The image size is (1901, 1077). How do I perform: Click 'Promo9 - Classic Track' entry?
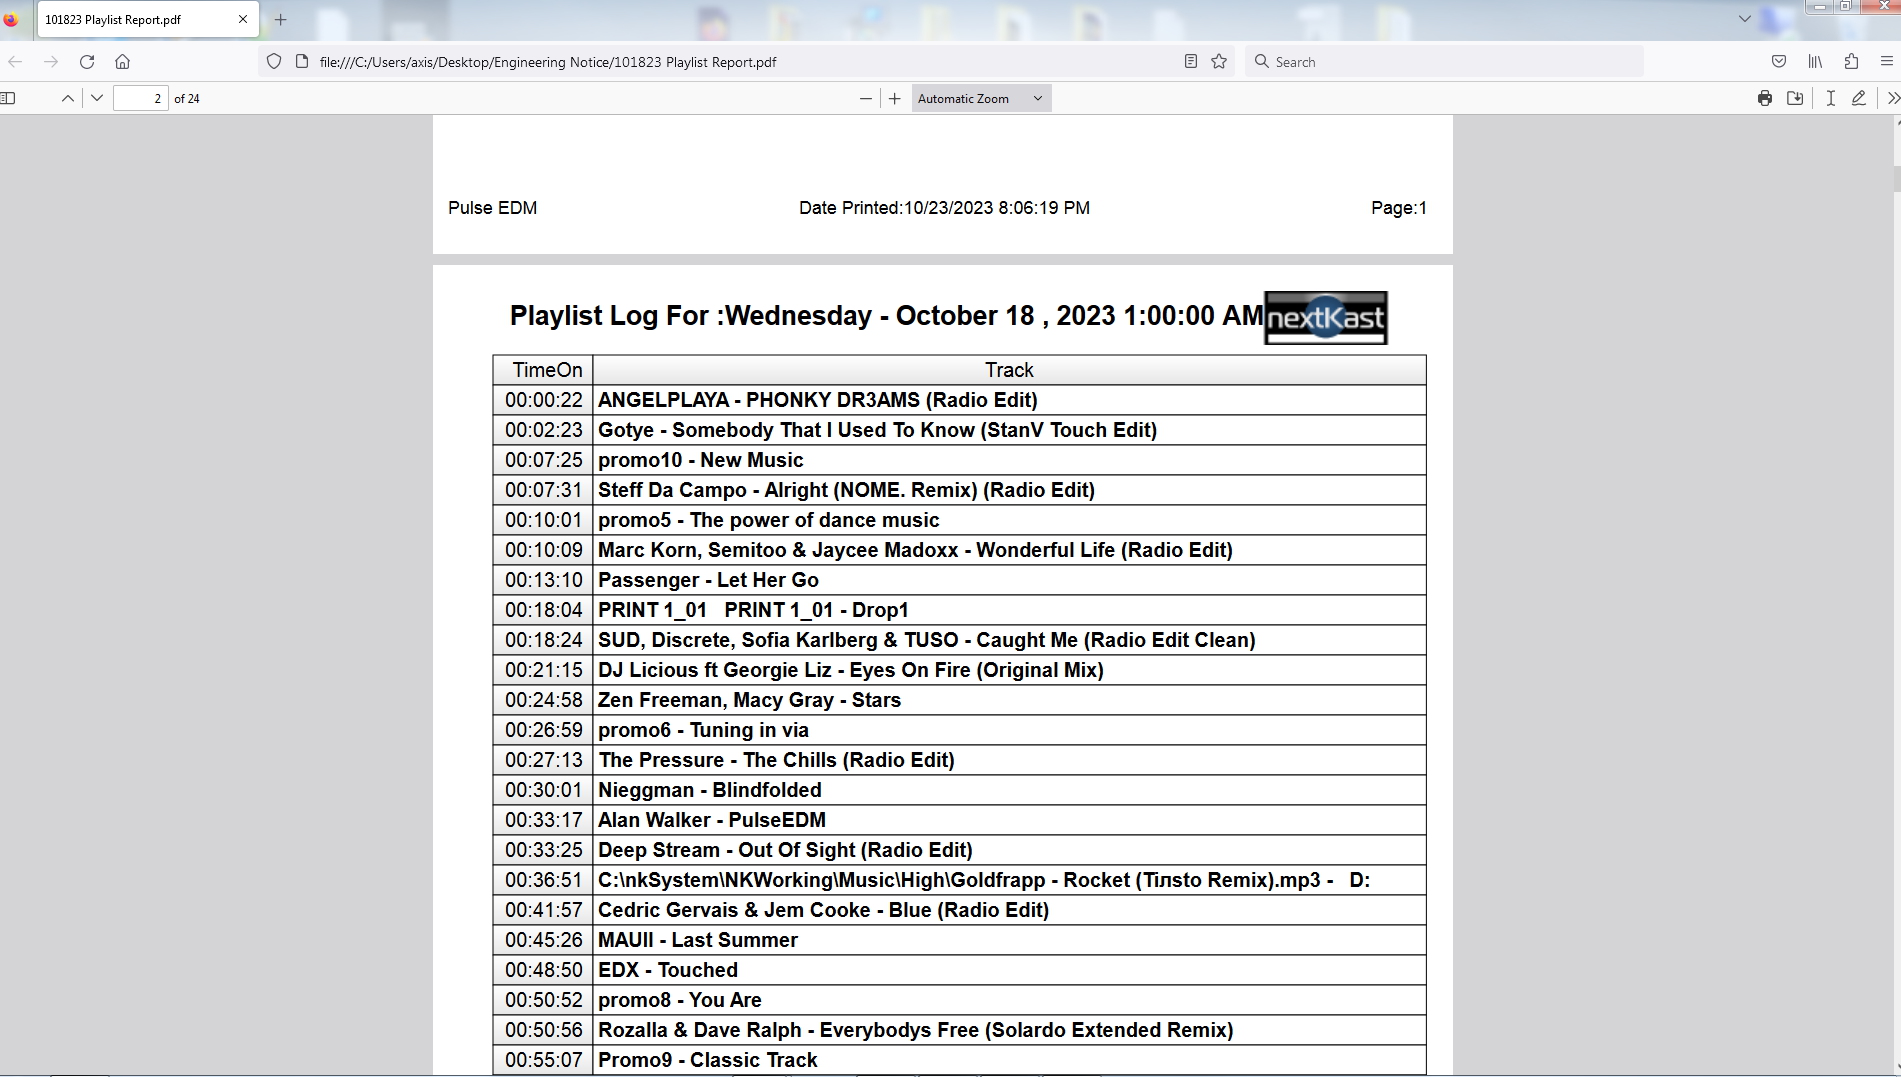click(959, 1060)
